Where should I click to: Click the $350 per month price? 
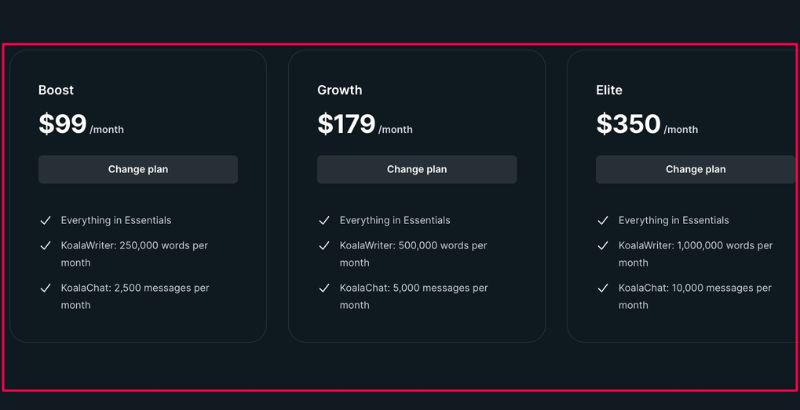[646, 125]
